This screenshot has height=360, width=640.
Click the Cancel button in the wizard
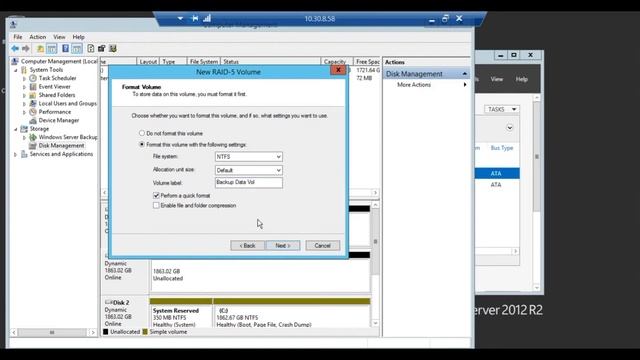322,245
